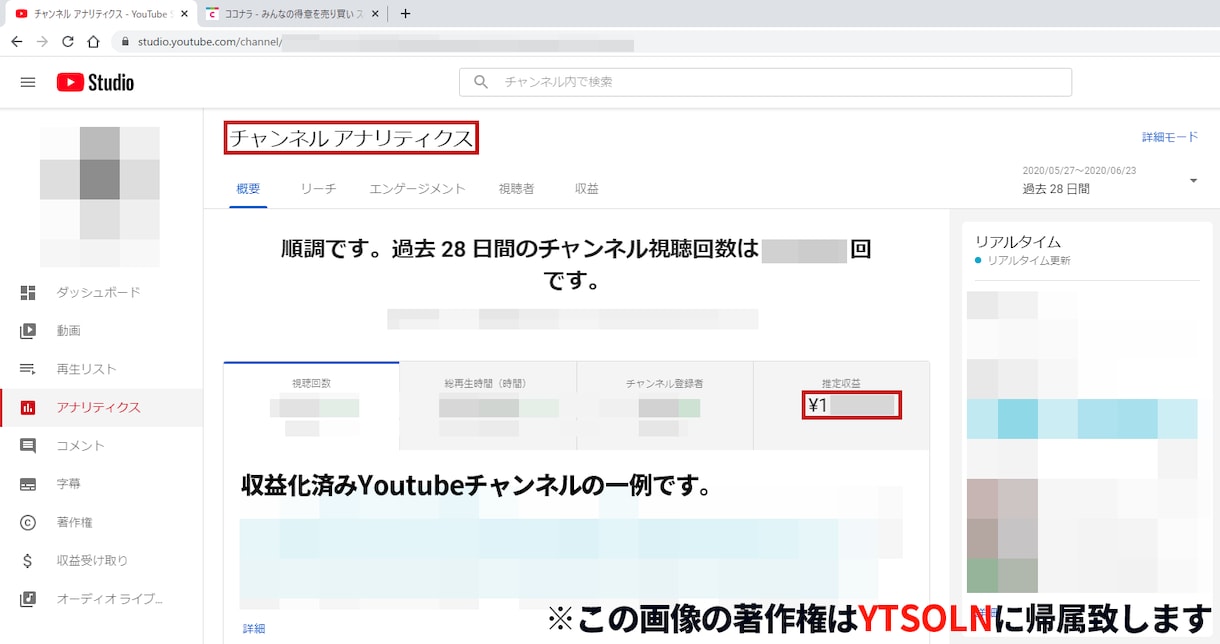Open 再生リスト in the sidebar
Screen dimensions: 1220x644
pyautogui.click(x=101, y=369)
